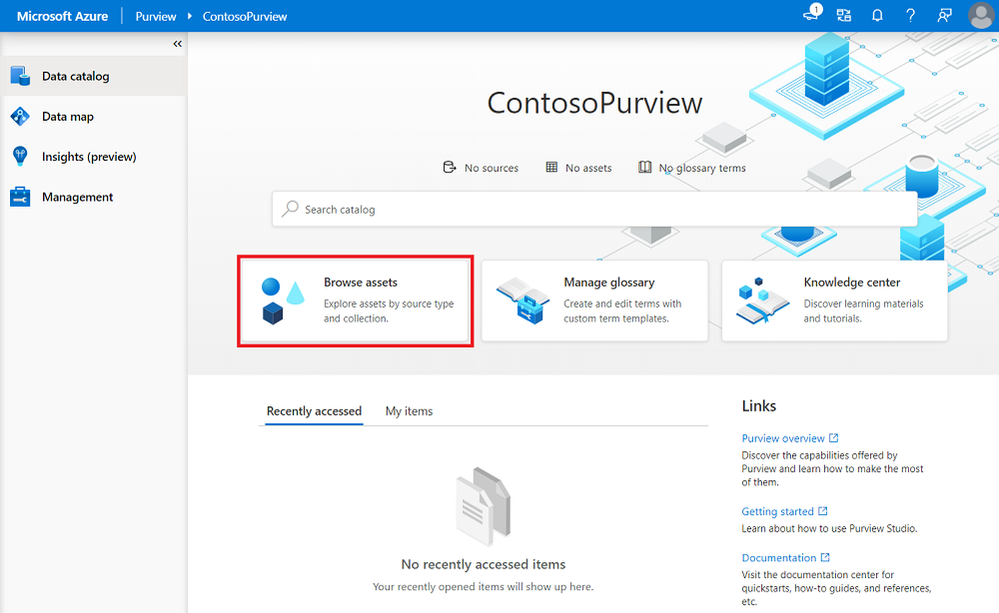Image resolution: width=999 pixels, height=613 pixels.
Task: Open notifications bell
Action: [x=877, y=15]
